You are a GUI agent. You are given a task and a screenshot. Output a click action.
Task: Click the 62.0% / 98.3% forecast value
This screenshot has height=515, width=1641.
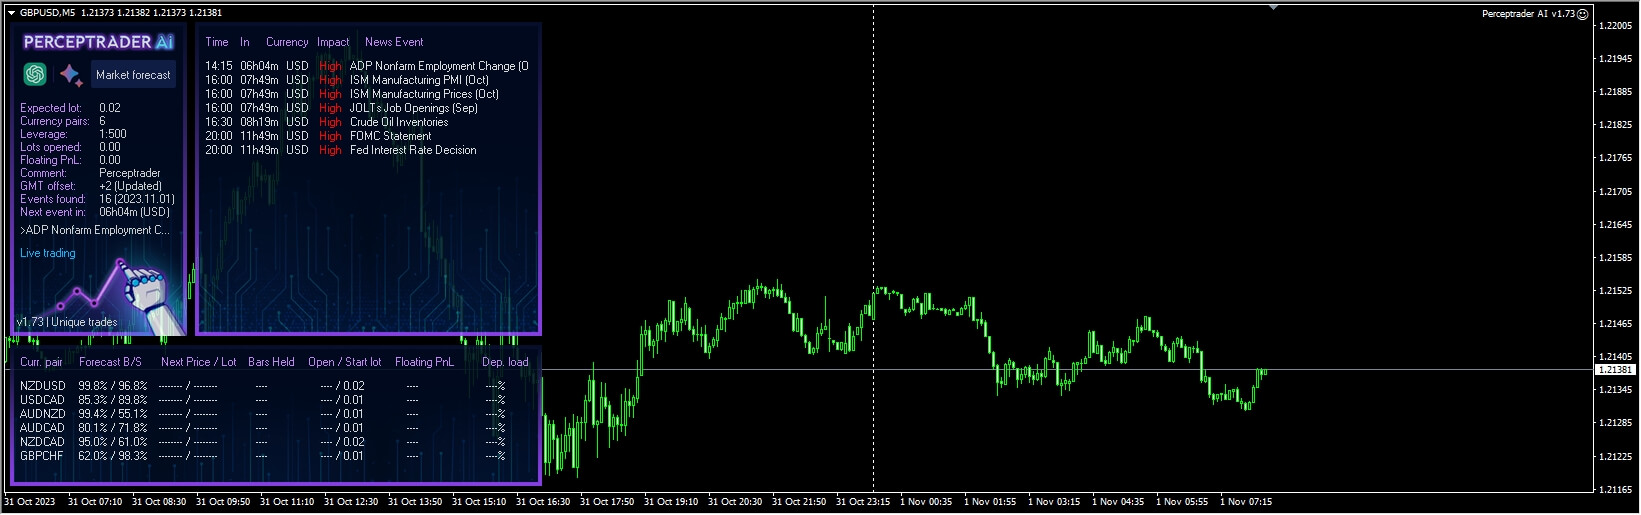(x=113, y=456)
